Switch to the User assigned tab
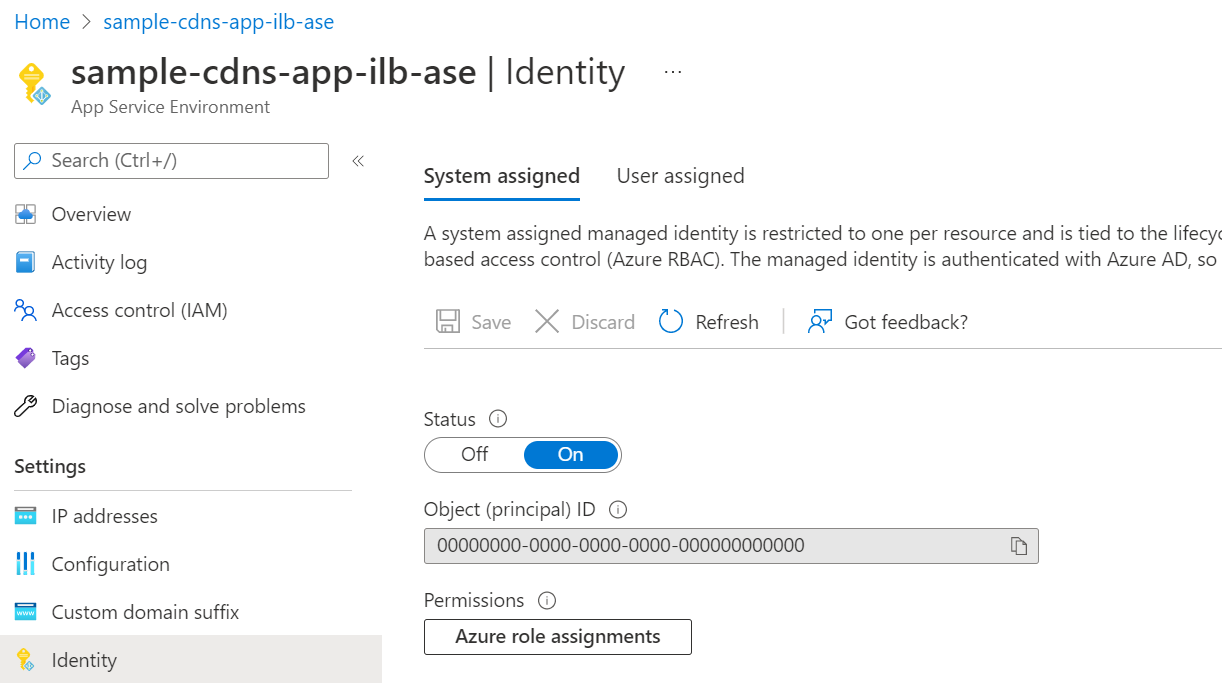The width and height of the screenshot is (1222, 694). 680,176
